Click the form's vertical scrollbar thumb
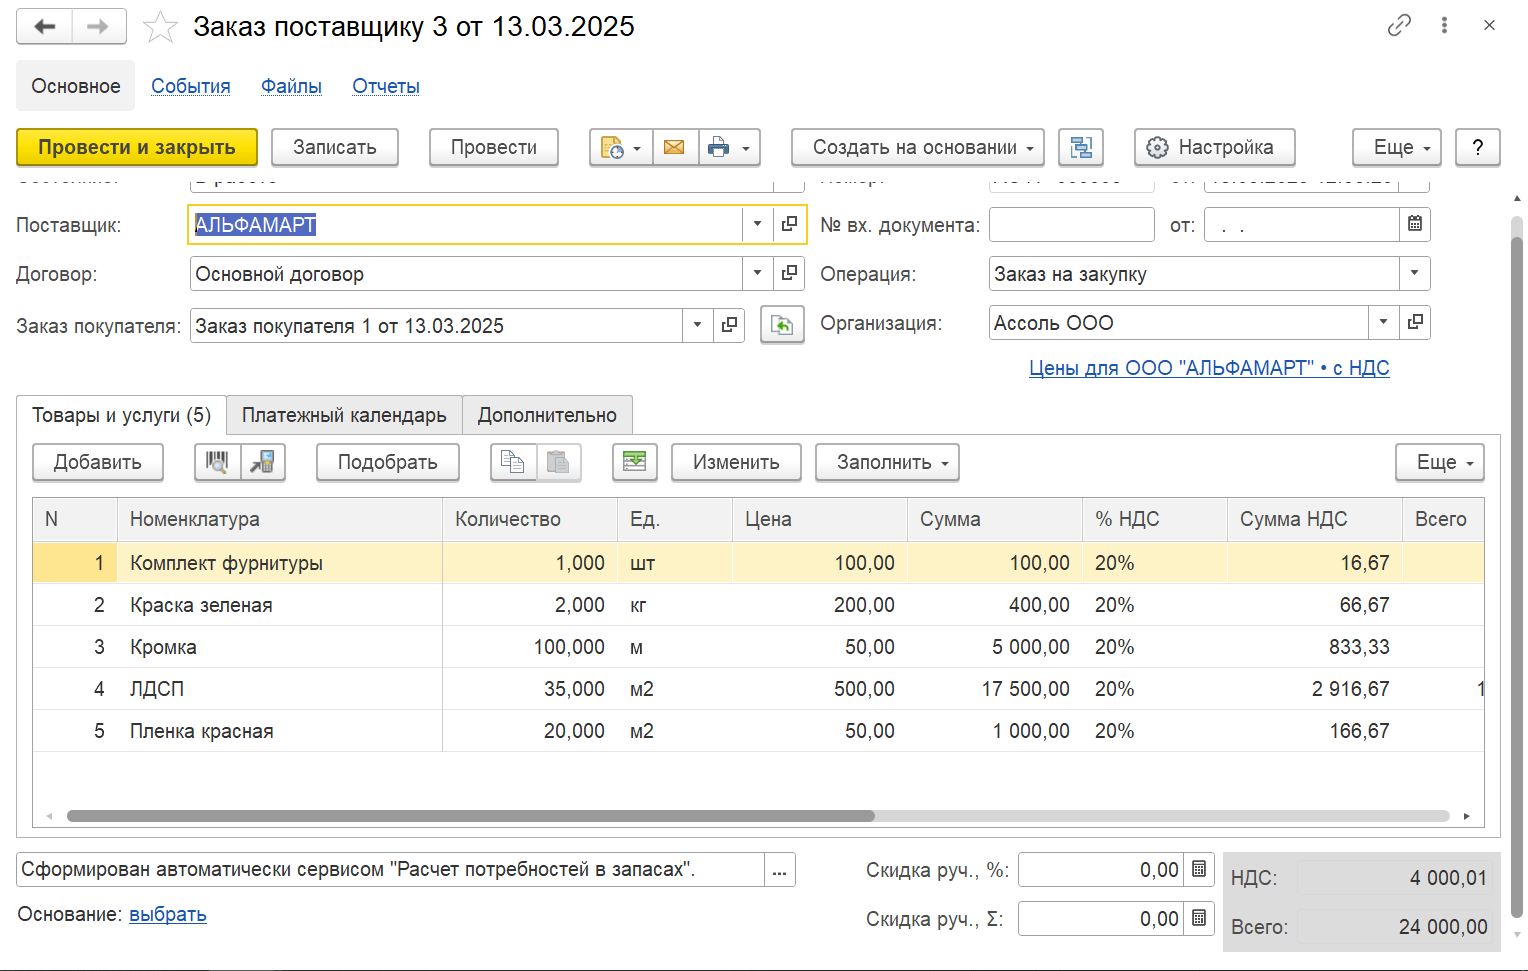This screenshot has width=1528, height=971. click(1517, 575)
